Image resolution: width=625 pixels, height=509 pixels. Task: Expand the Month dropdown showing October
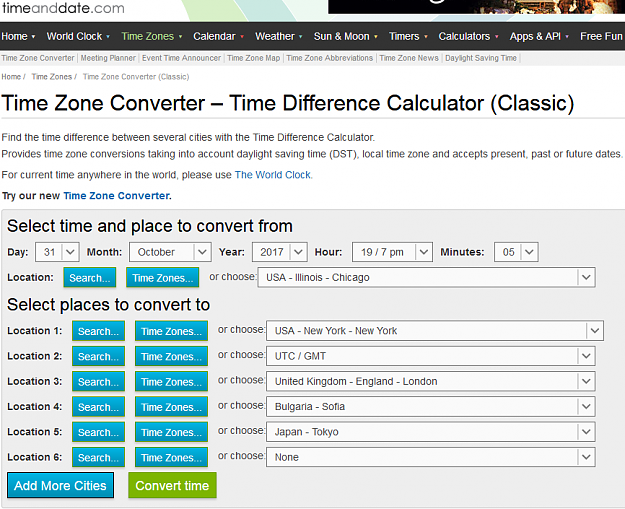click(170, 252)
